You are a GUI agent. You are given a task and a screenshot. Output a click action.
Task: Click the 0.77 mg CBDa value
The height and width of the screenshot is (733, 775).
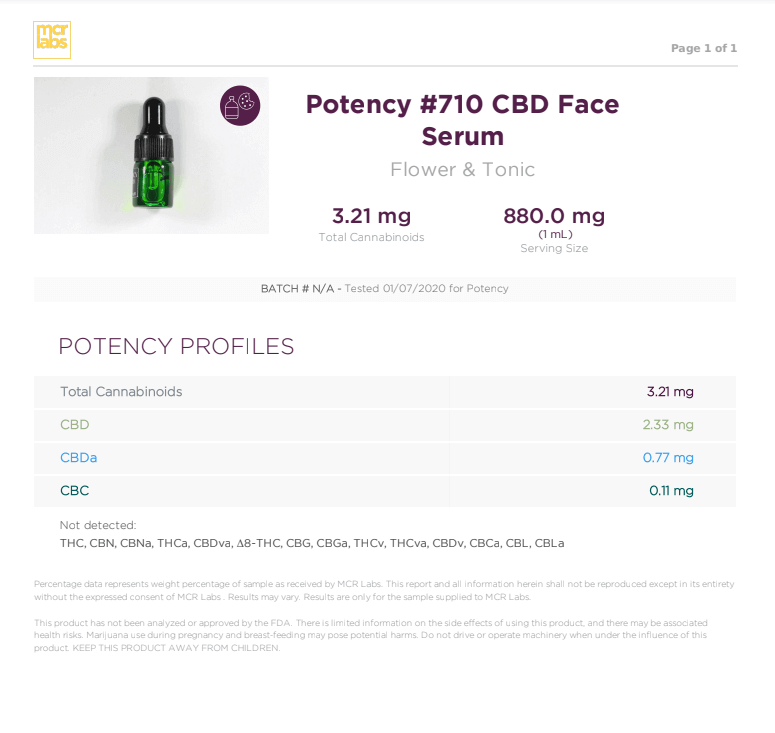click(668, 458)
